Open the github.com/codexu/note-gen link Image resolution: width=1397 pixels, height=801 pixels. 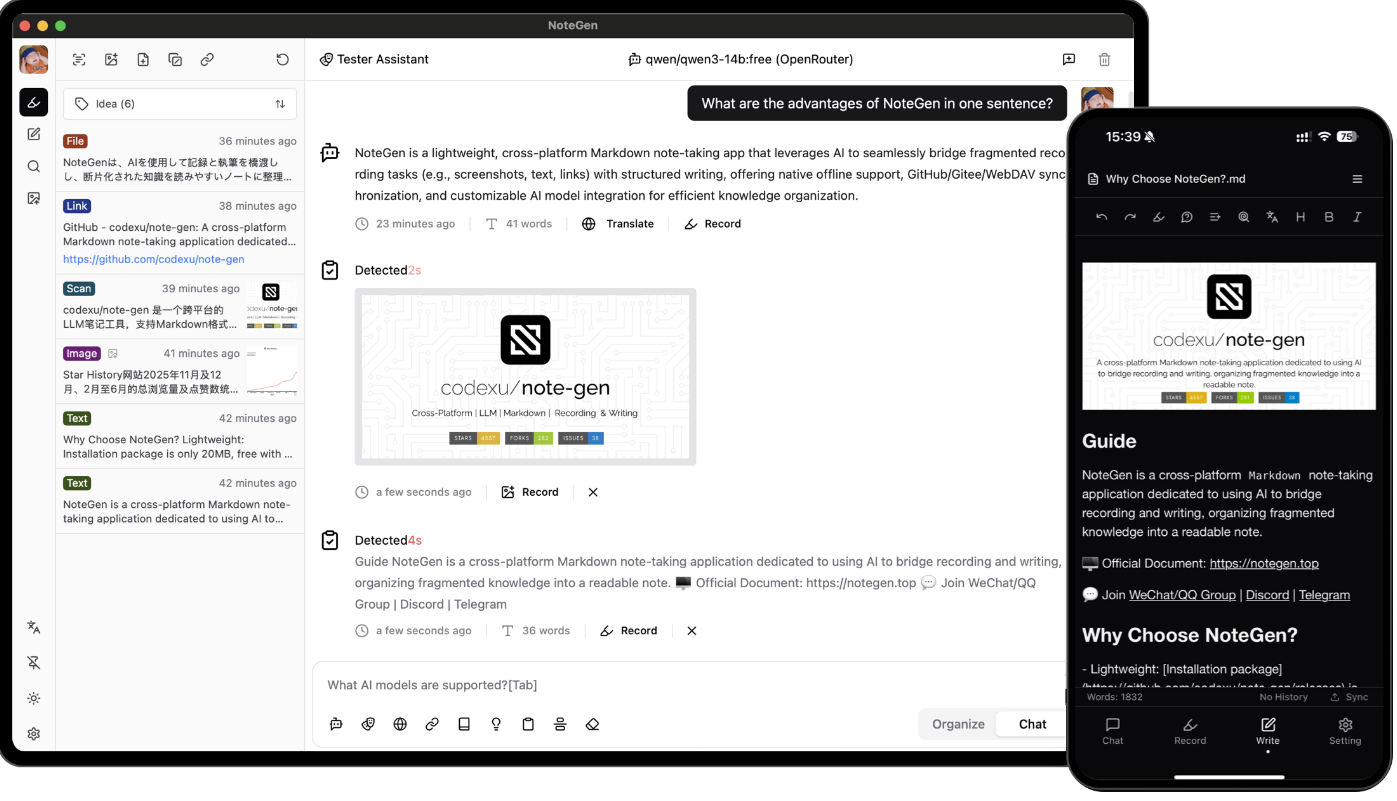tap(154, 259)
